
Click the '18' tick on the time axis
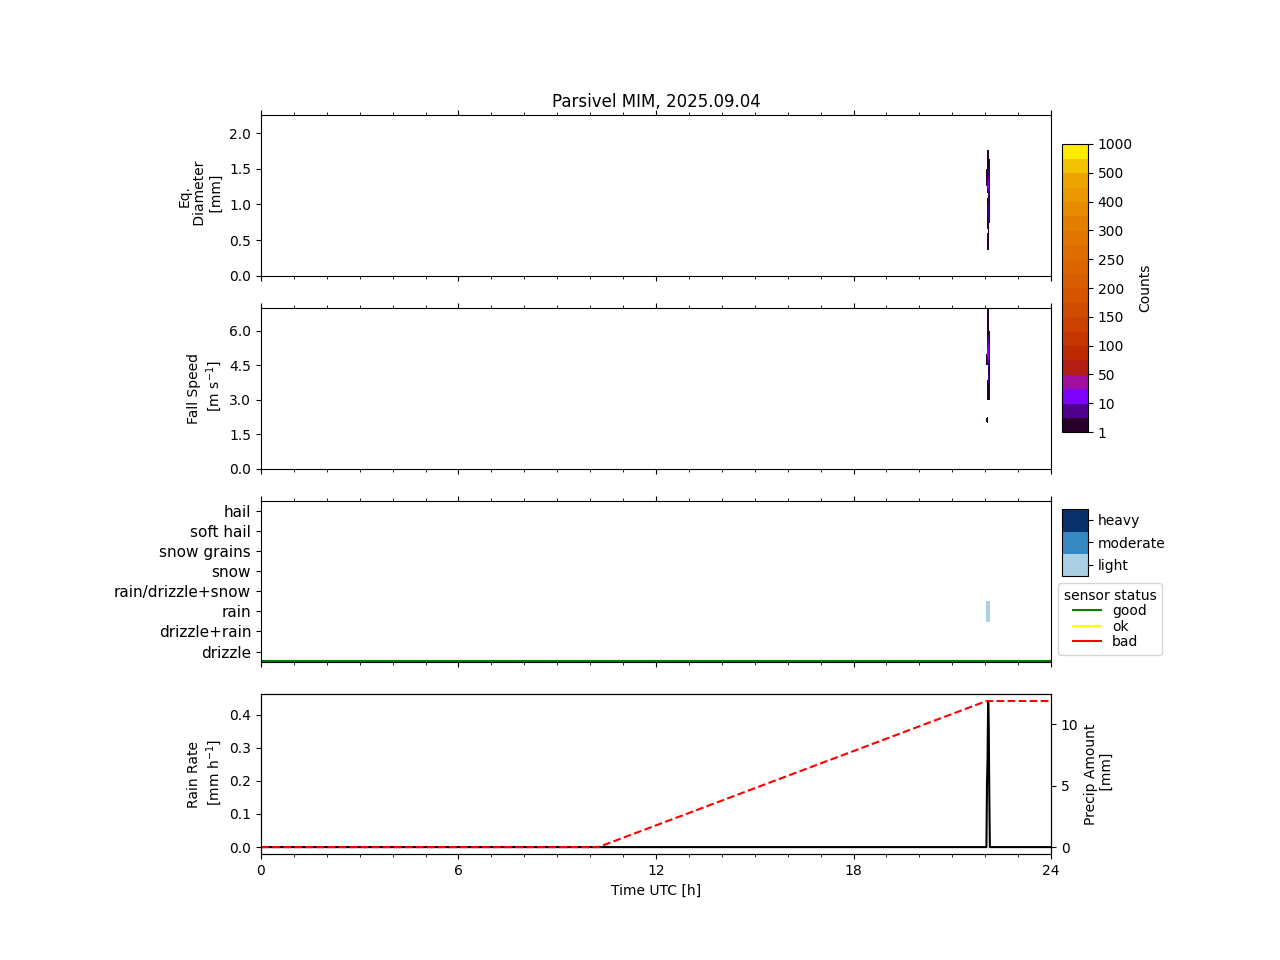pos(853,870)
